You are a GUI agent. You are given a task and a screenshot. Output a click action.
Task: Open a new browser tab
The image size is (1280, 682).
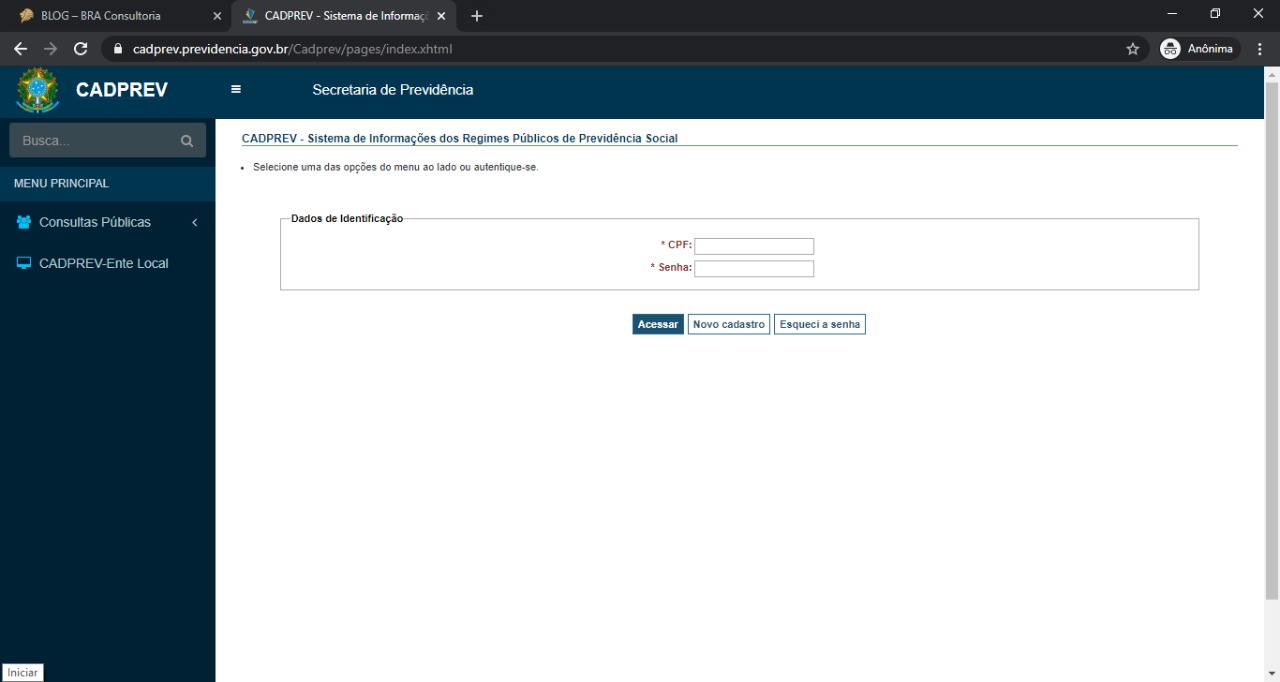(x=477, y=16)
